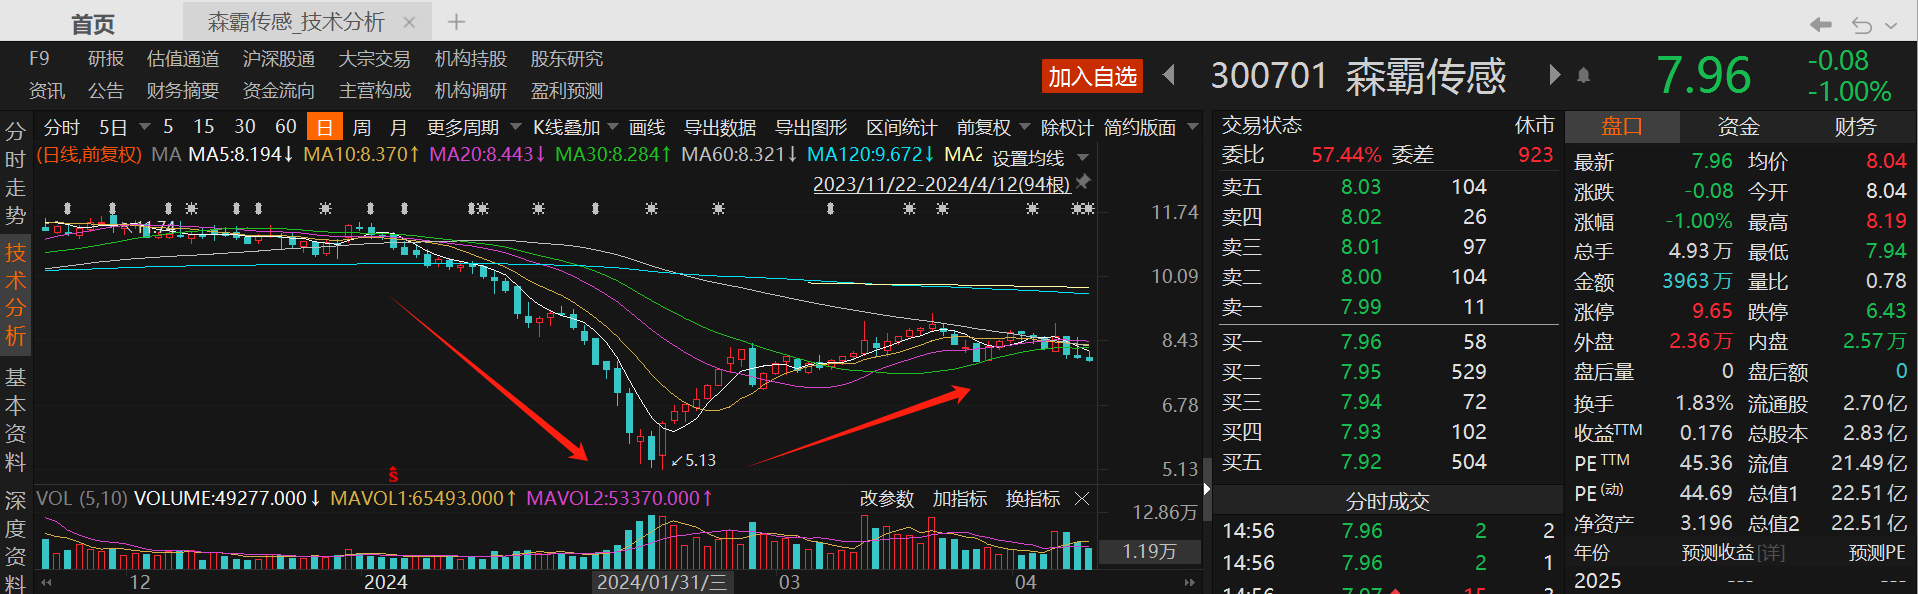Open 机构持股 menu item
This screenshot has width=1918, height=594.
(471, 59)
